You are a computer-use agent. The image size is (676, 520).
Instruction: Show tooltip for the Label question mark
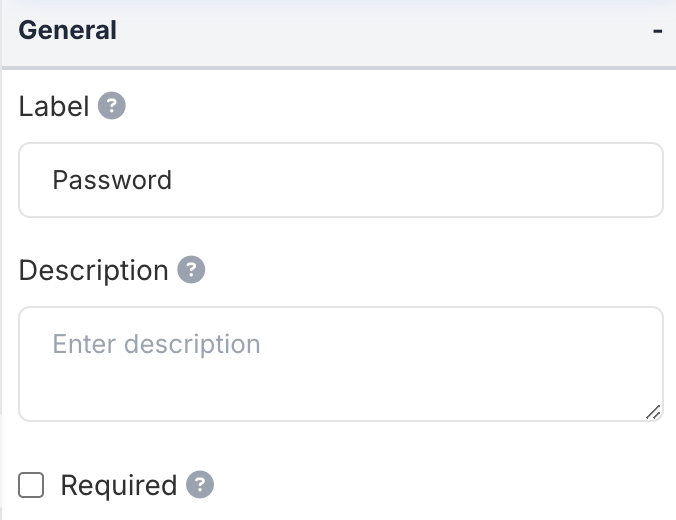coord(112,106)
